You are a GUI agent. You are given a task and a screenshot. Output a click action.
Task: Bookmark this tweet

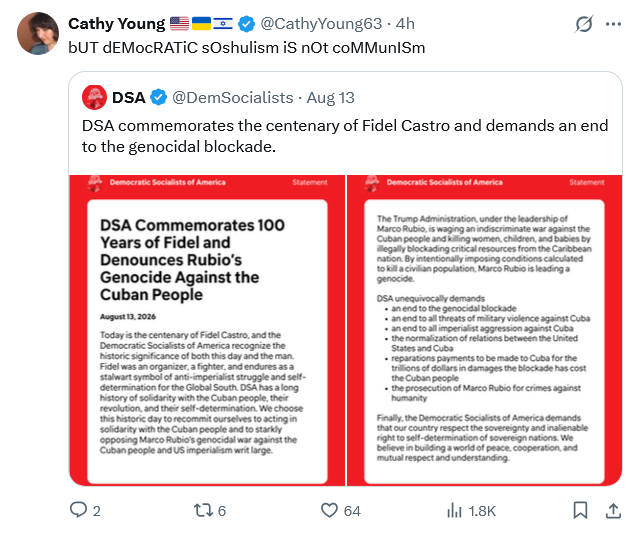point(580,510)
